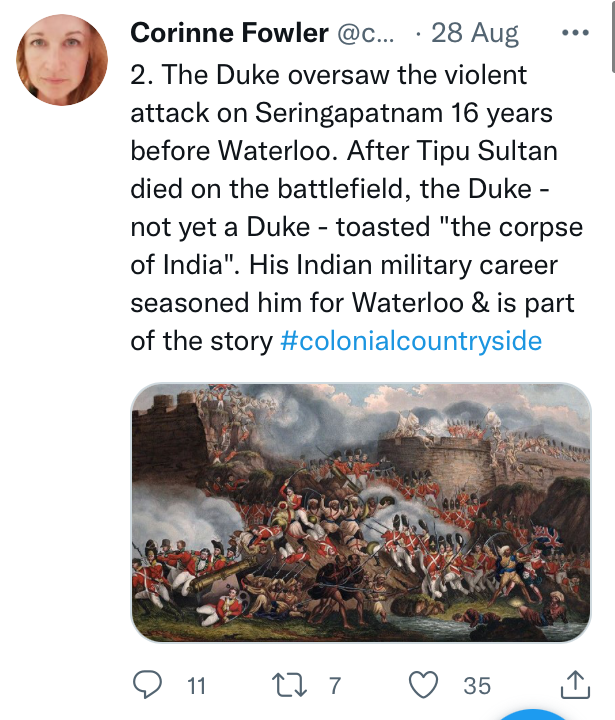Open the share icon for this tweet

[575, 684]
